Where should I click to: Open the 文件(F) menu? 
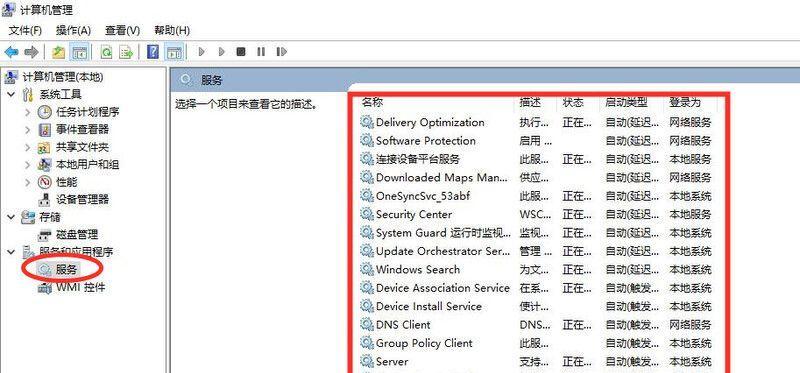pos(25,30)
